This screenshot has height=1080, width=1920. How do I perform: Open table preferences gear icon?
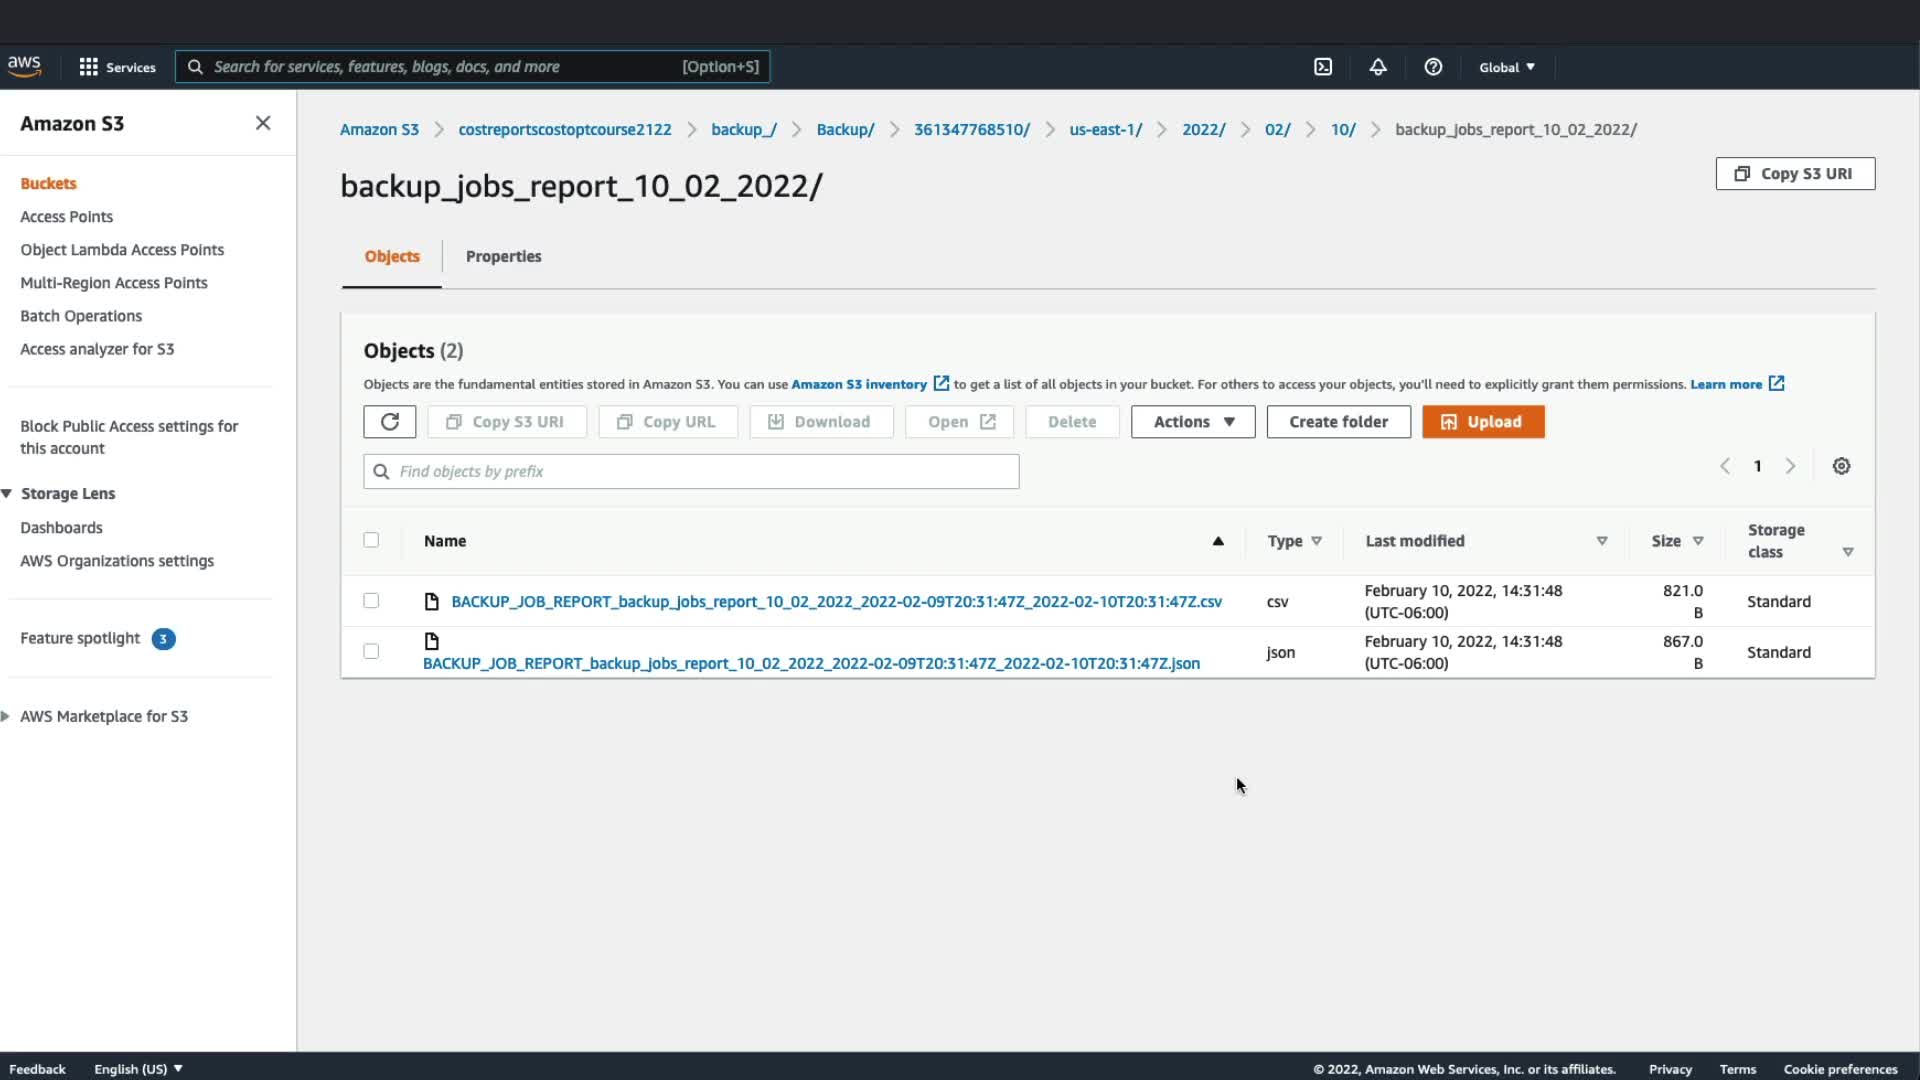coord(1841,466)
